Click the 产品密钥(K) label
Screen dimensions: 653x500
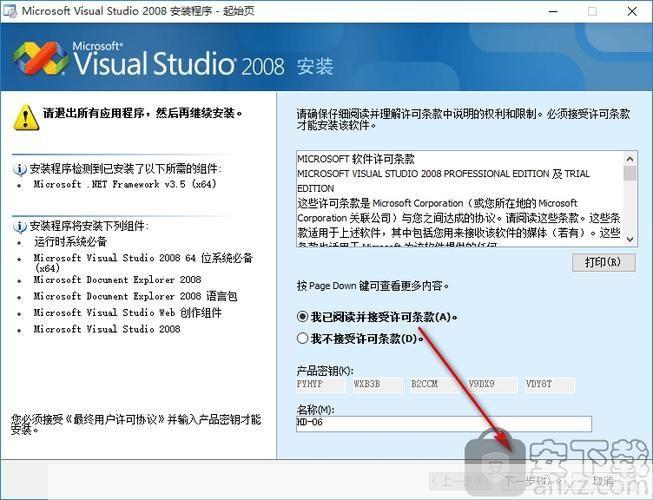tap(325, 370)
